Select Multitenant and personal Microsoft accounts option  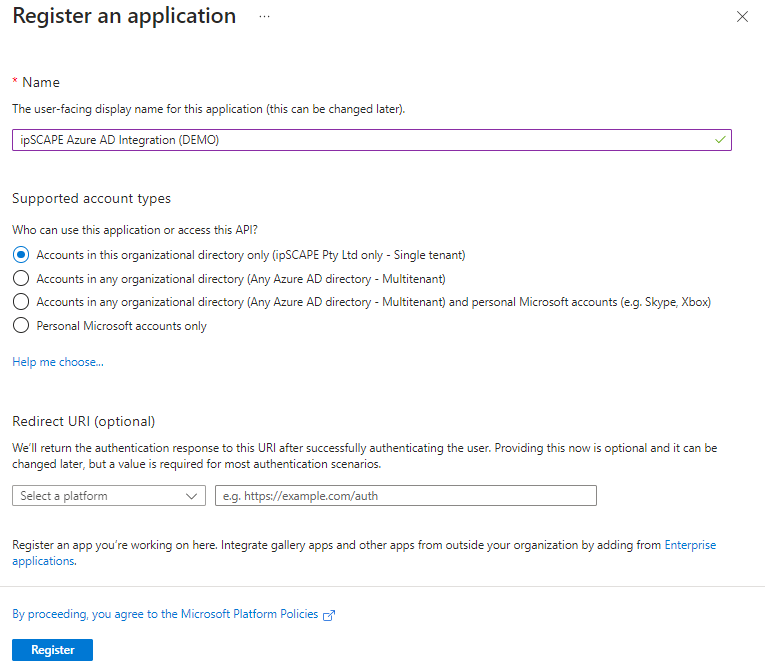(20, 301)
